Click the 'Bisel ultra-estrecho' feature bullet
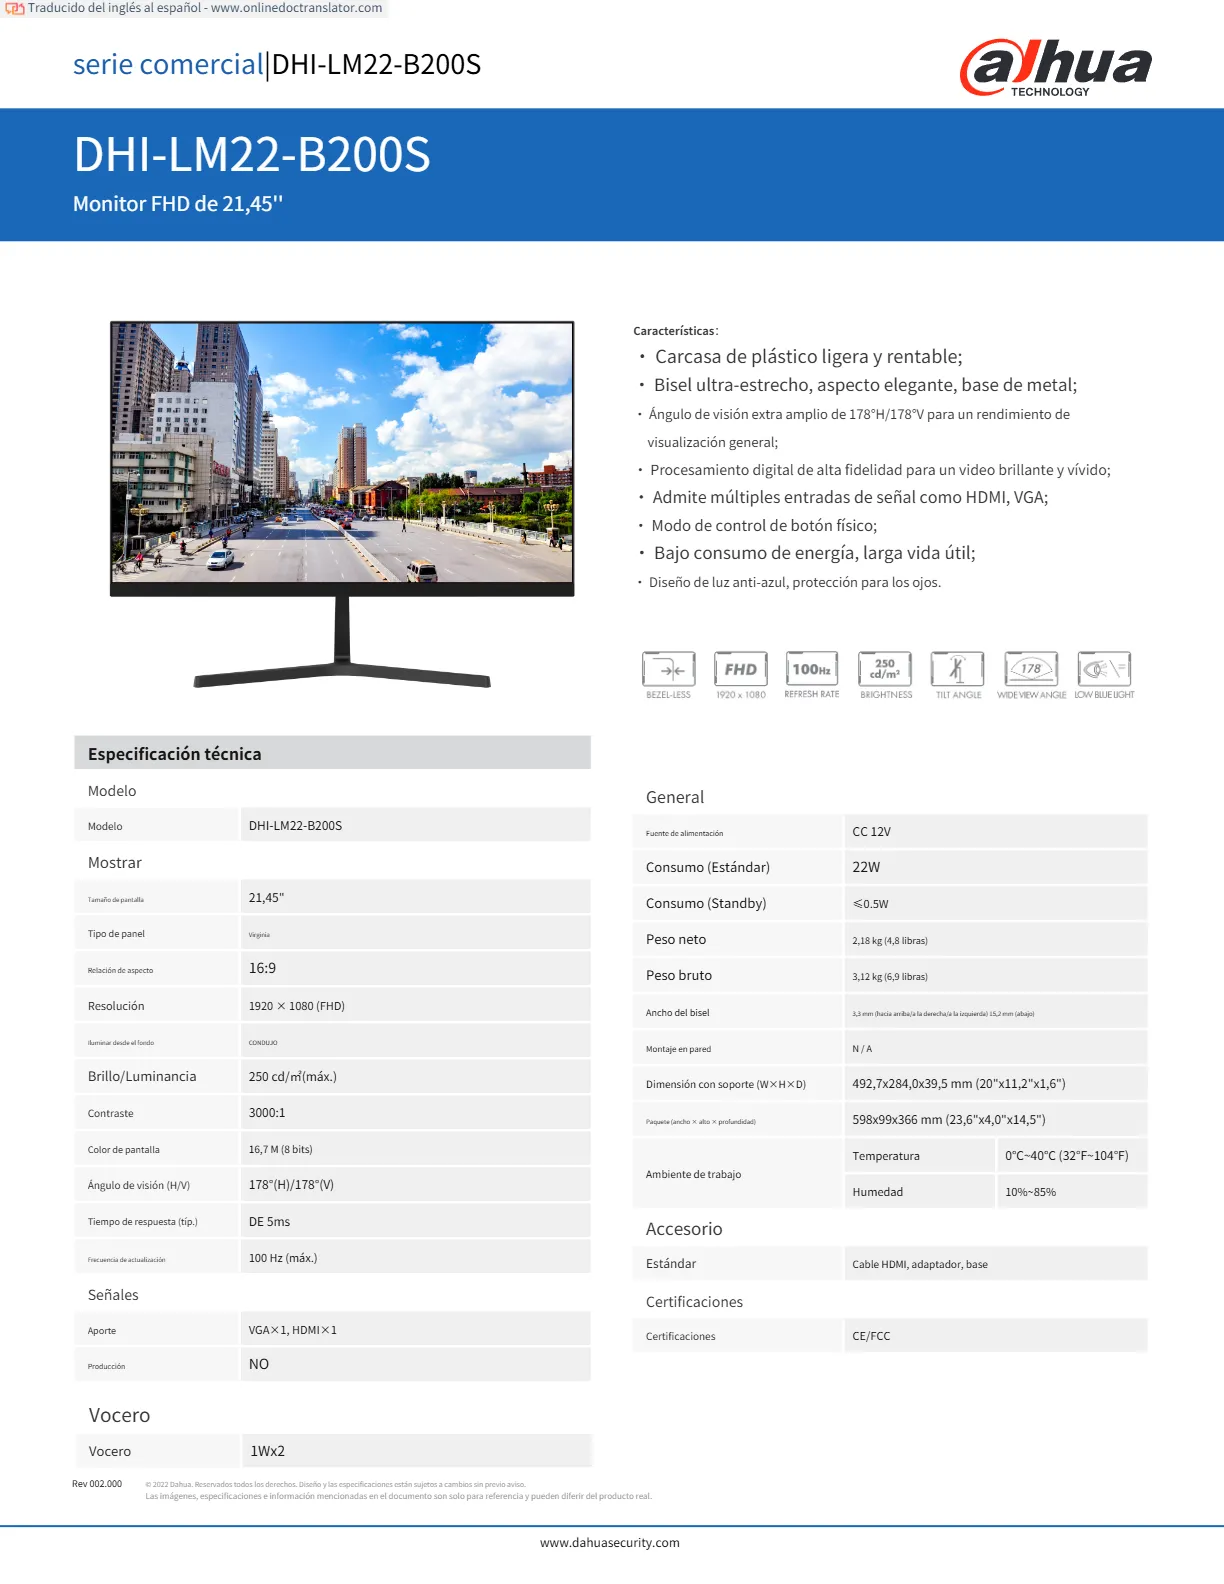 (865, 385)
